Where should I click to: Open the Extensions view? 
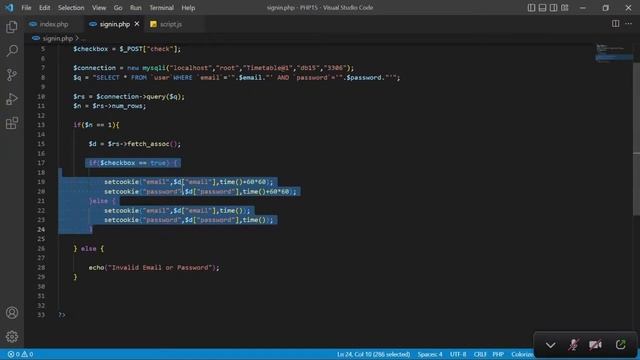tap(12, 123)
